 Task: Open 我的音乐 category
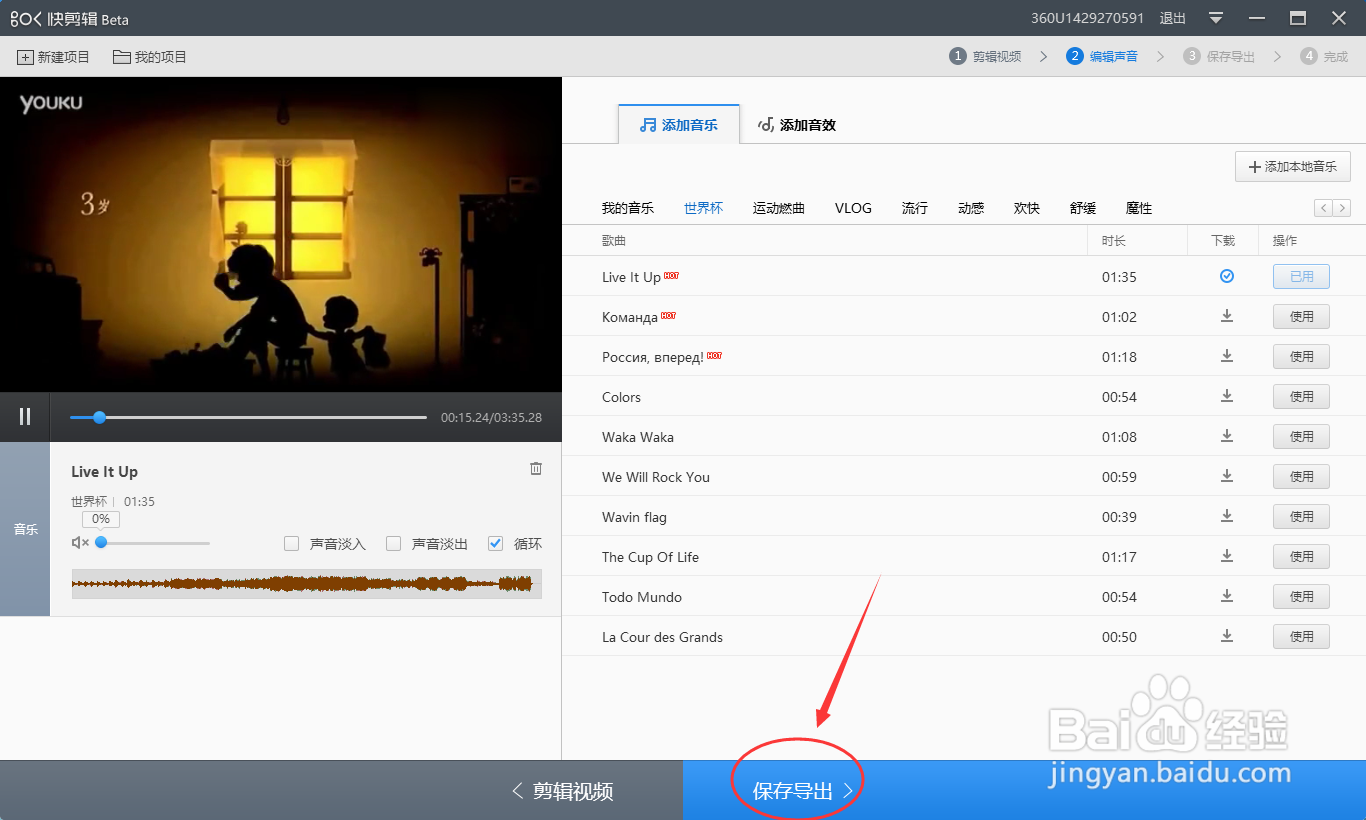[x=628, y=208]
